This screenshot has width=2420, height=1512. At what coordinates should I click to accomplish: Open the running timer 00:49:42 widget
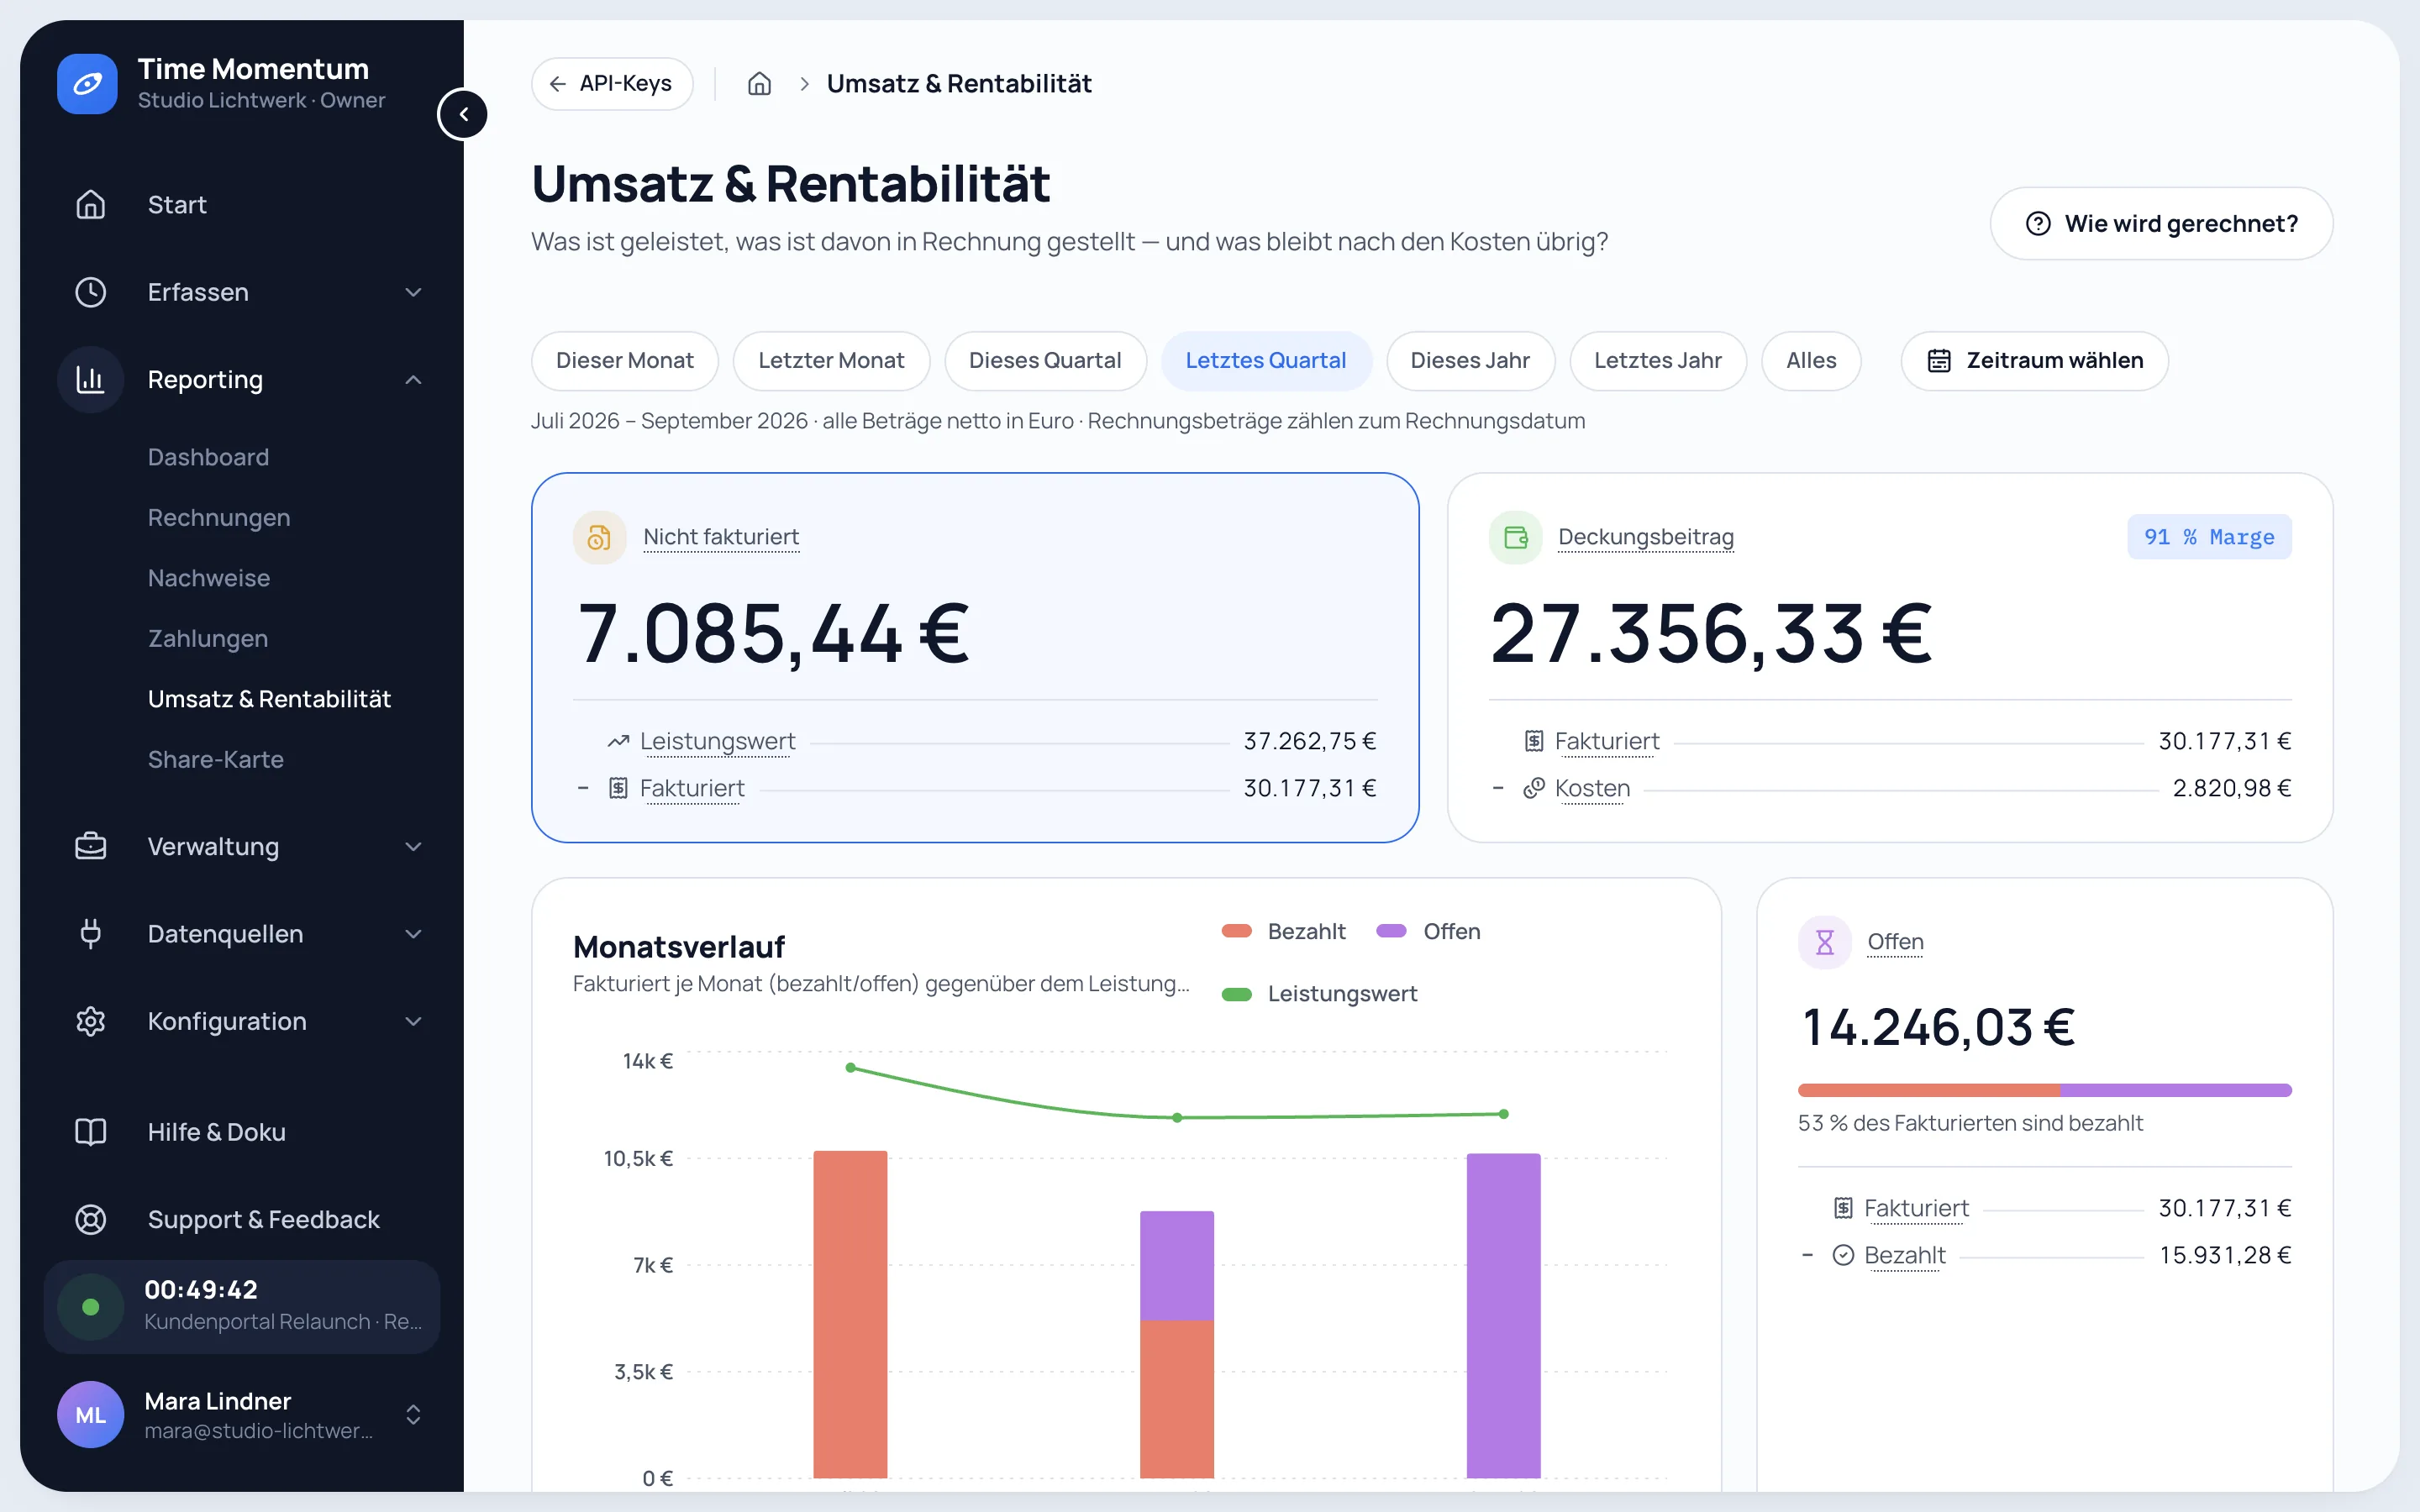pyautogui.click(x=242, y=1306)
